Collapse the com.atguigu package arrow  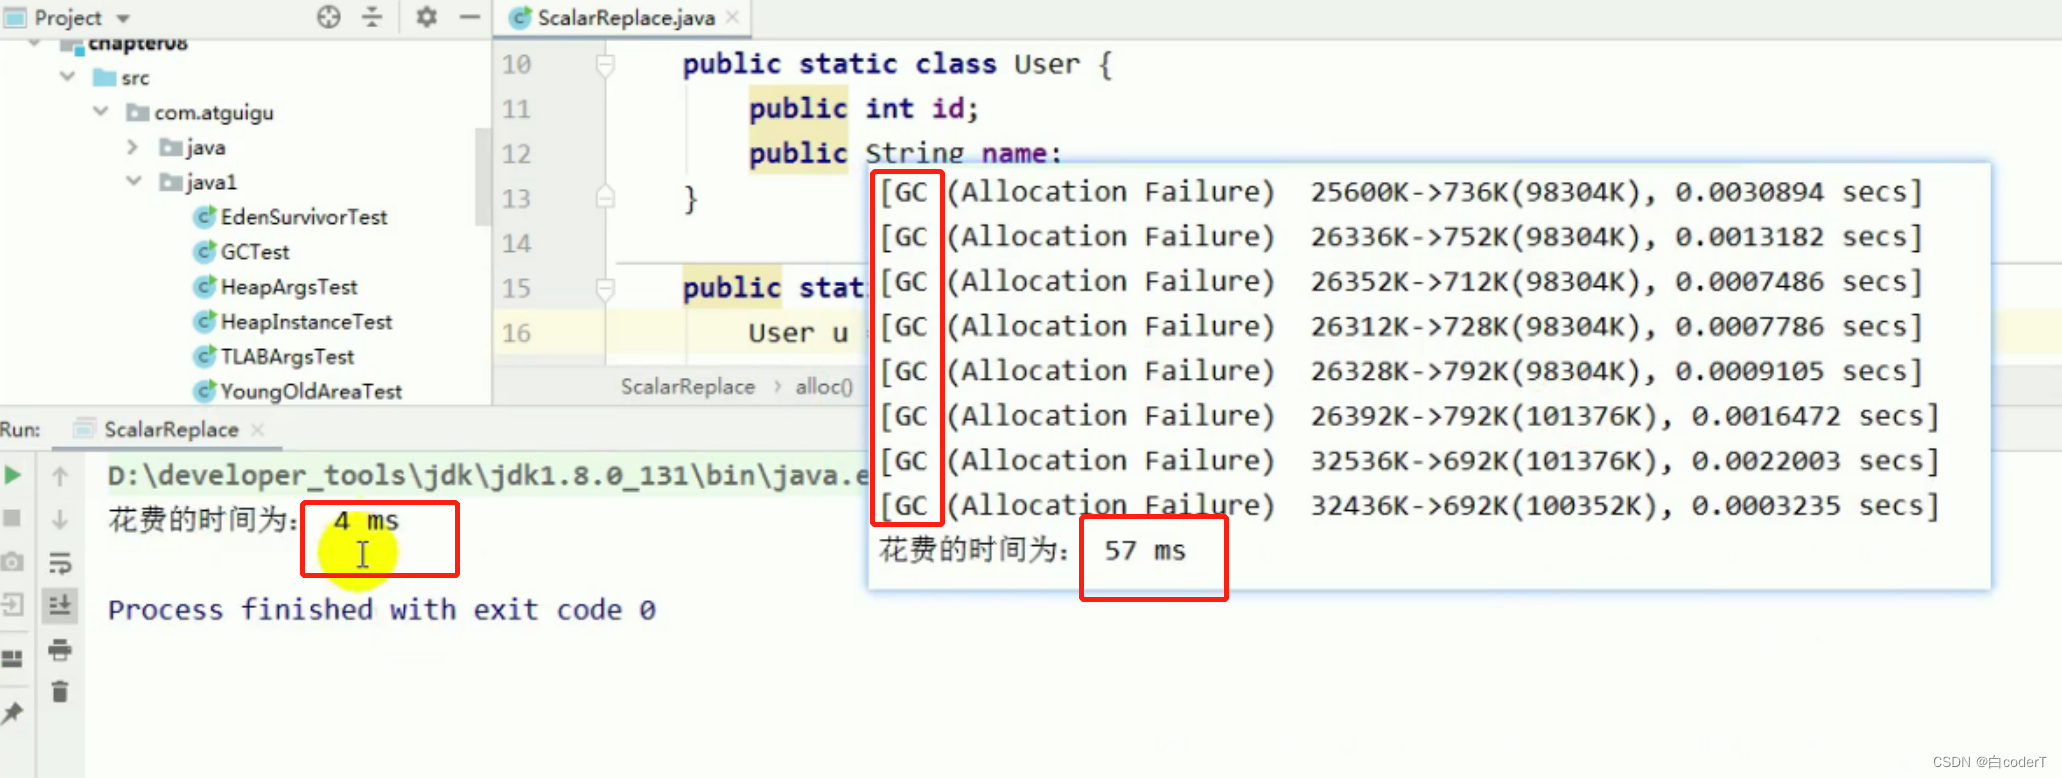[100, 112]
